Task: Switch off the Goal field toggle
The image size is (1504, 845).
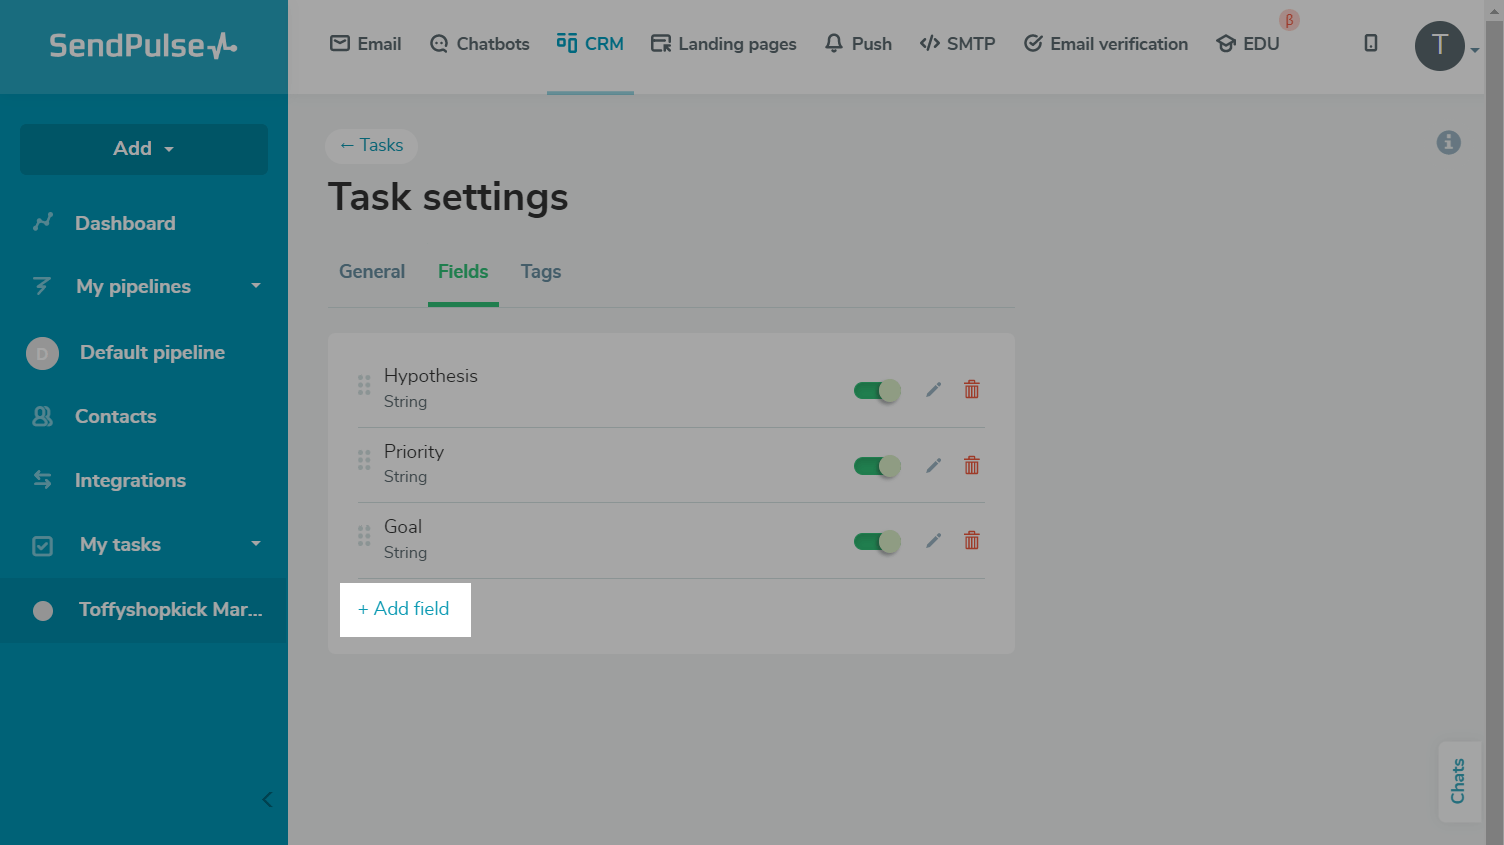Action: click(x=877, y=542)
